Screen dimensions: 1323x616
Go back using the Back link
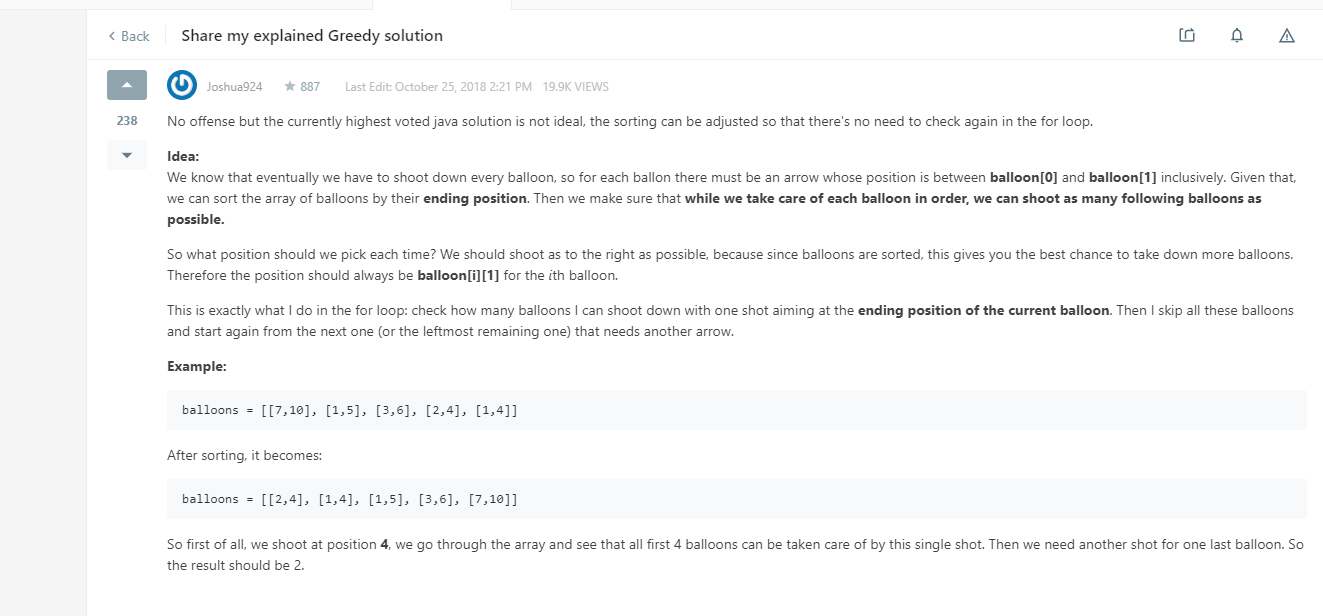(x=129, y=36)
